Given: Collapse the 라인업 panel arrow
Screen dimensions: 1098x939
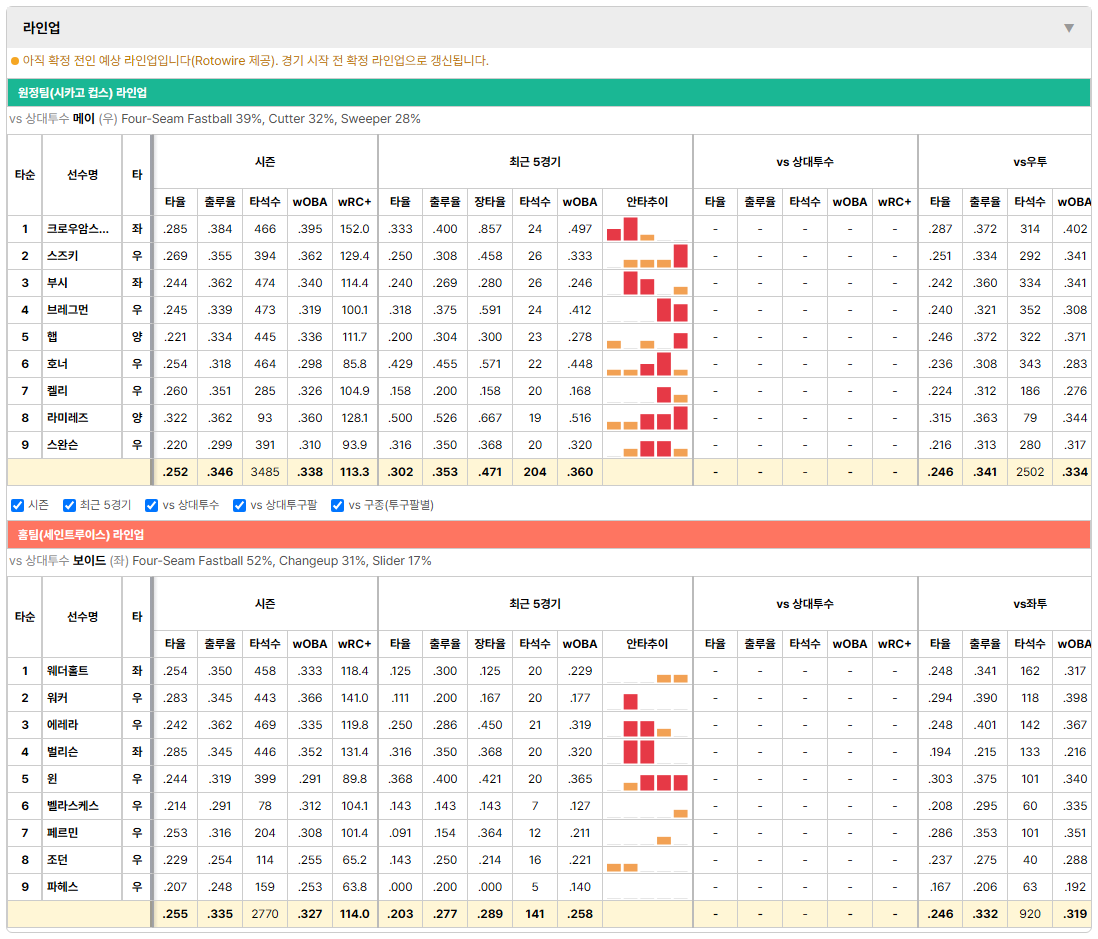Looking at the screenshot, I should [x=1069, y=28].
